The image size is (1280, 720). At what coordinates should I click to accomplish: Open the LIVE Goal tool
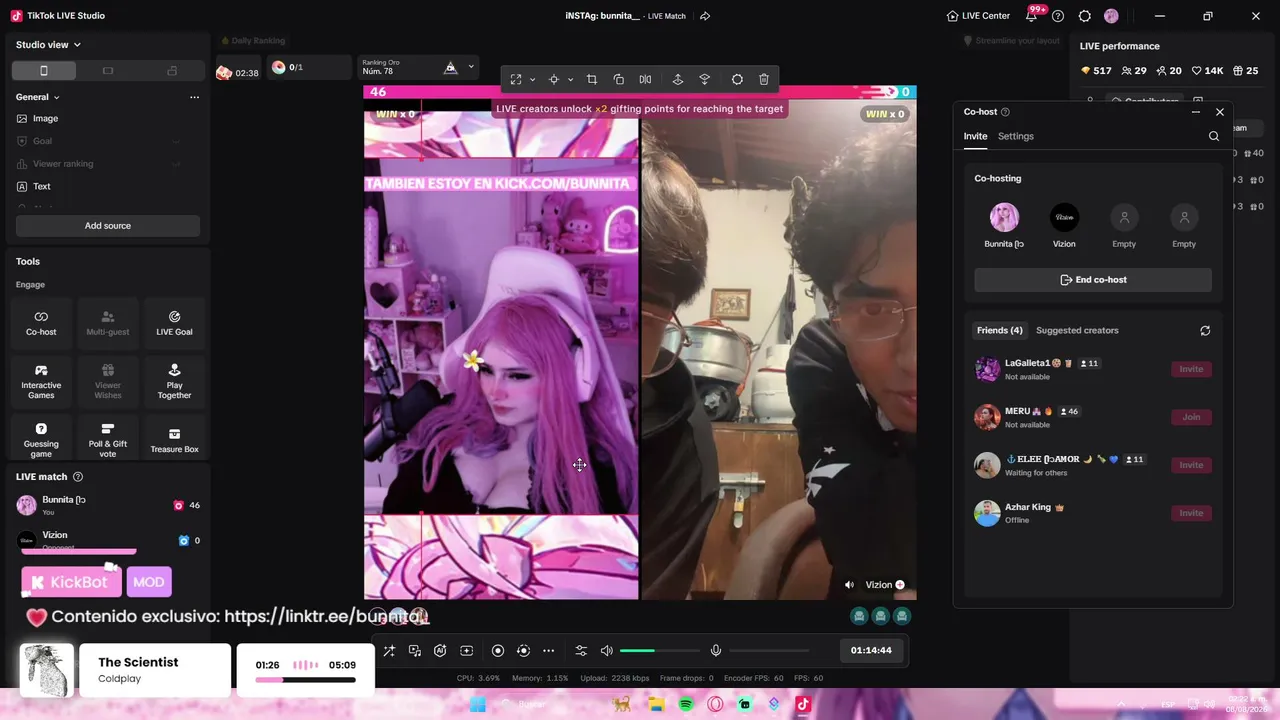click(174, 322)
